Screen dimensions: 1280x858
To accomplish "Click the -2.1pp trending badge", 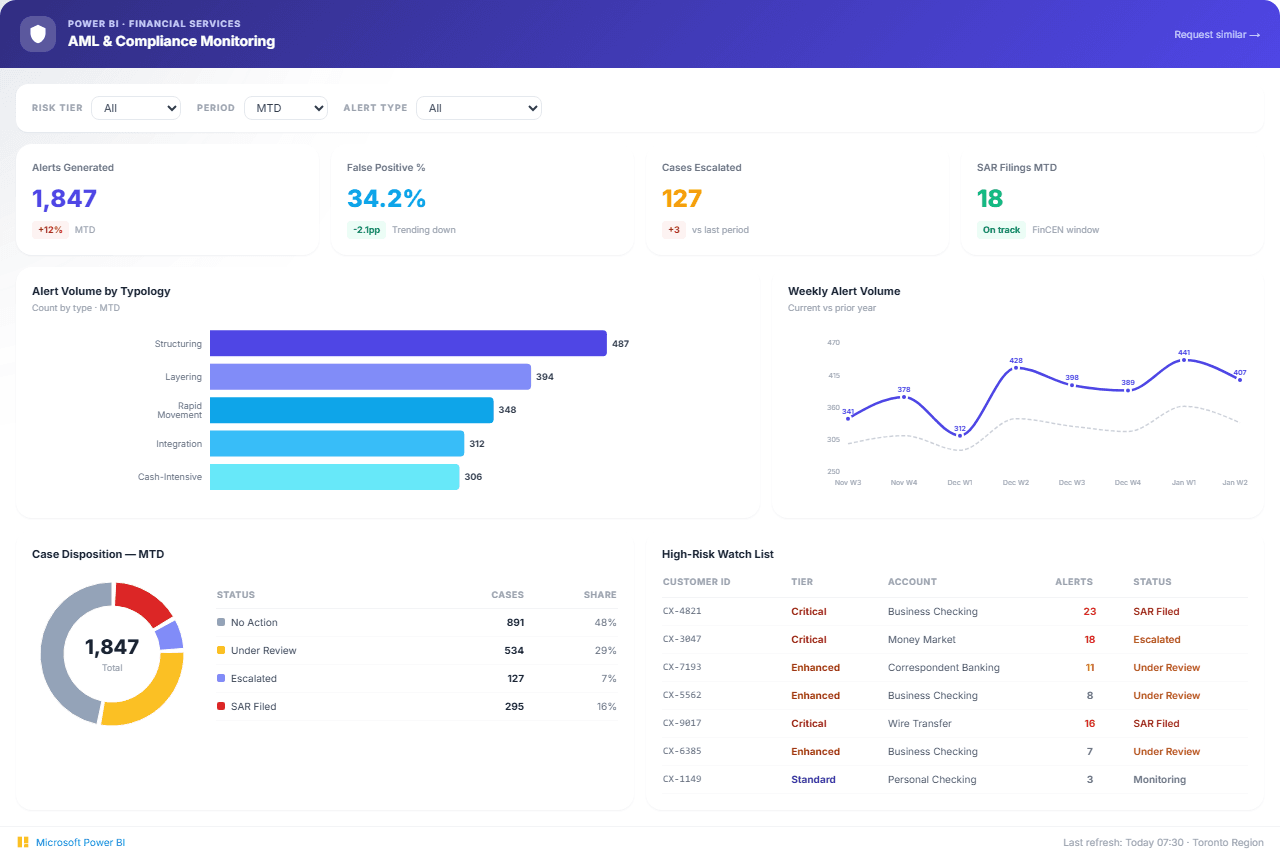I will coord(366,230).
